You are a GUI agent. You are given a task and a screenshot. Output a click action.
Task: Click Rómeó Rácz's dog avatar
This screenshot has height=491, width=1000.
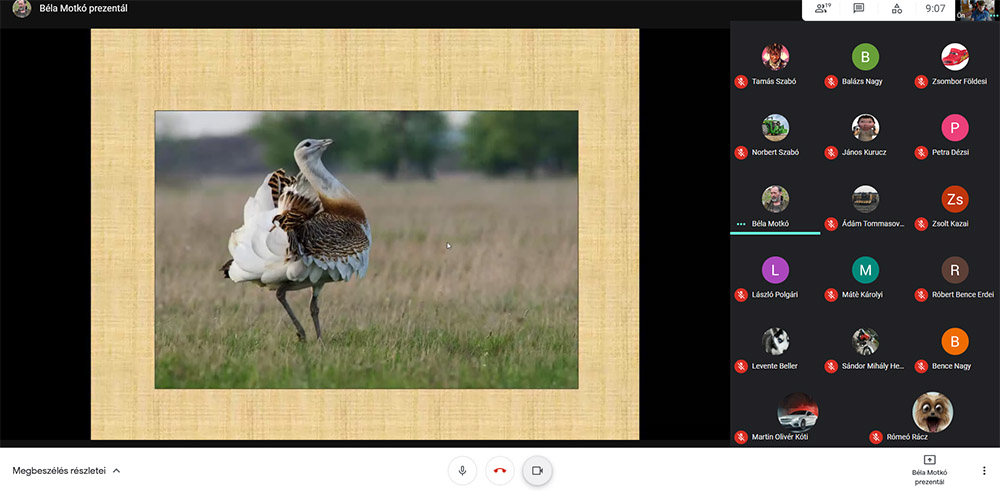pos(932,413)
